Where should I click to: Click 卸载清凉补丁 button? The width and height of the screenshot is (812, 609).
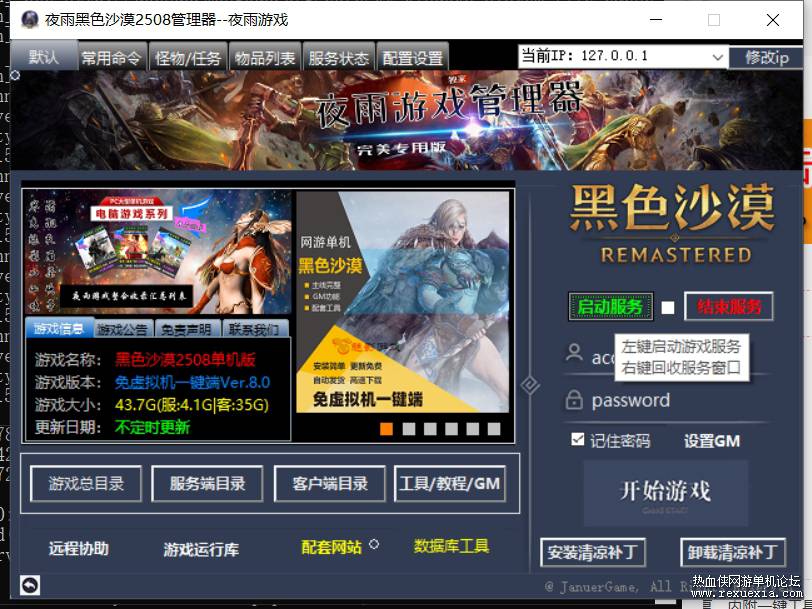(x=733, y=553)
